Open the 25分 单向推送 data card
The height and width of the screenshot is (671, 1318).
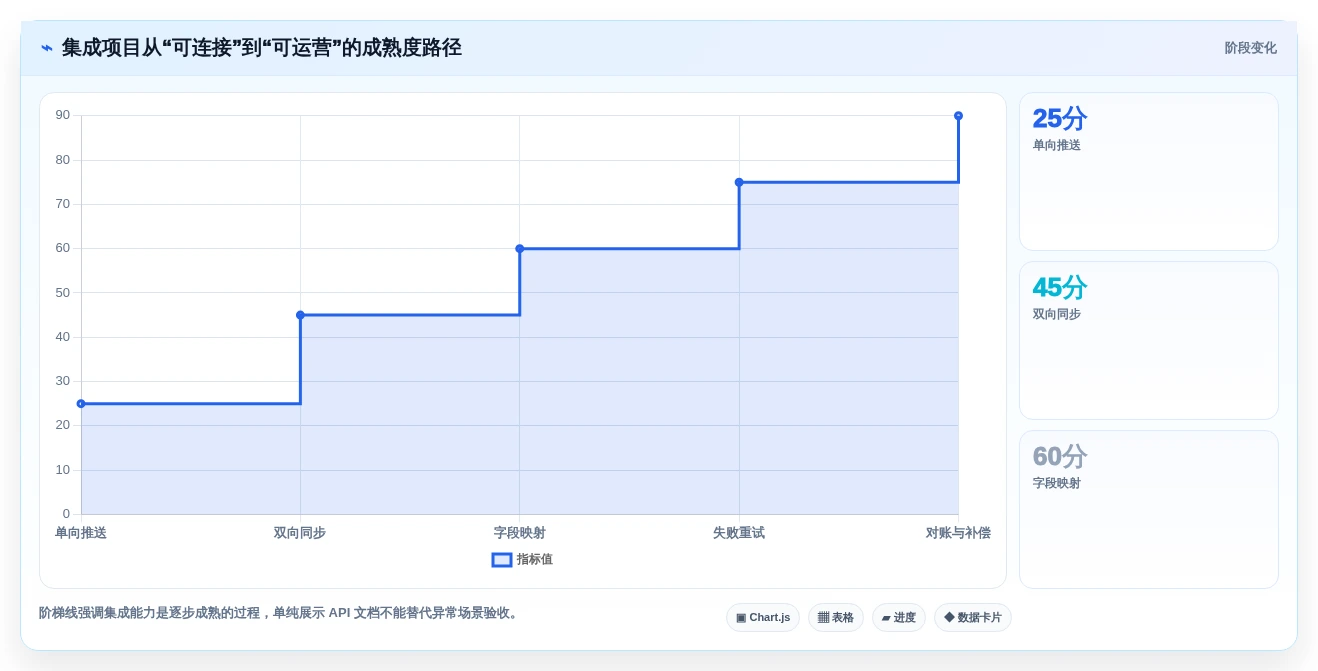(x=1149, y=172)
